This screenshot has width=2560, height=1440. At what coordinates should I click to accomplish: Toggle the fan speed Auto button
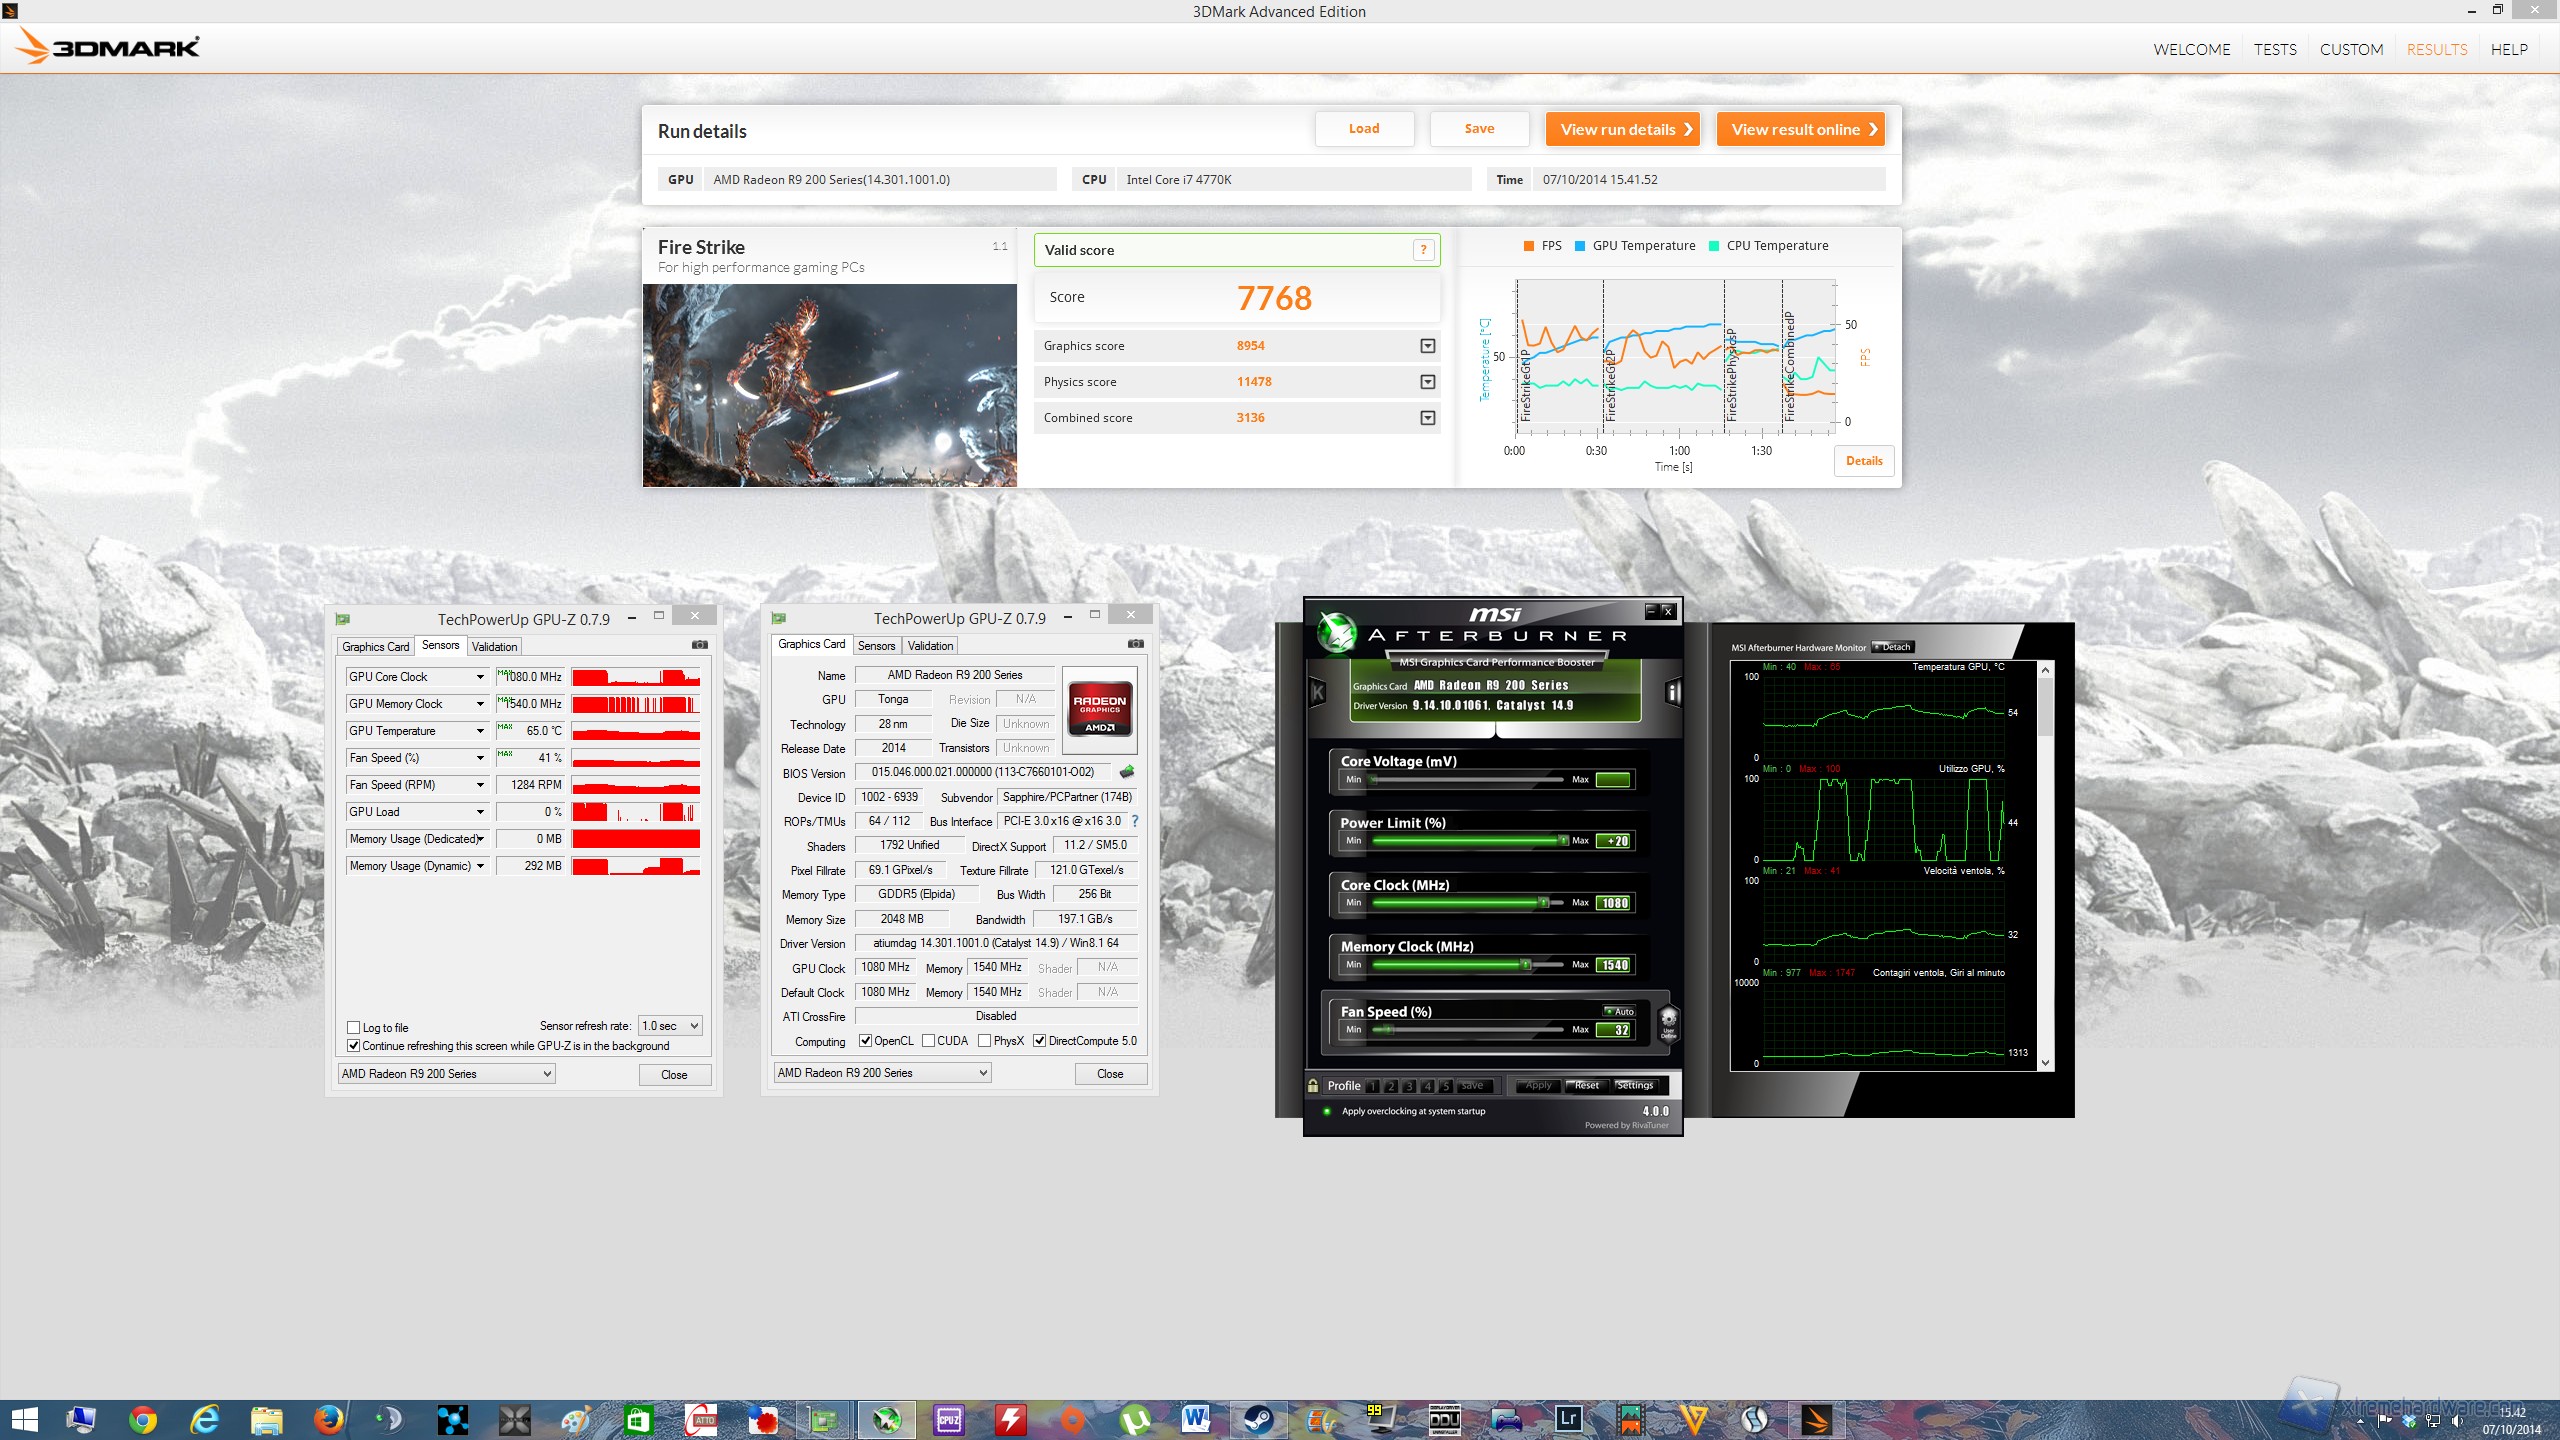point(1619,1011)
